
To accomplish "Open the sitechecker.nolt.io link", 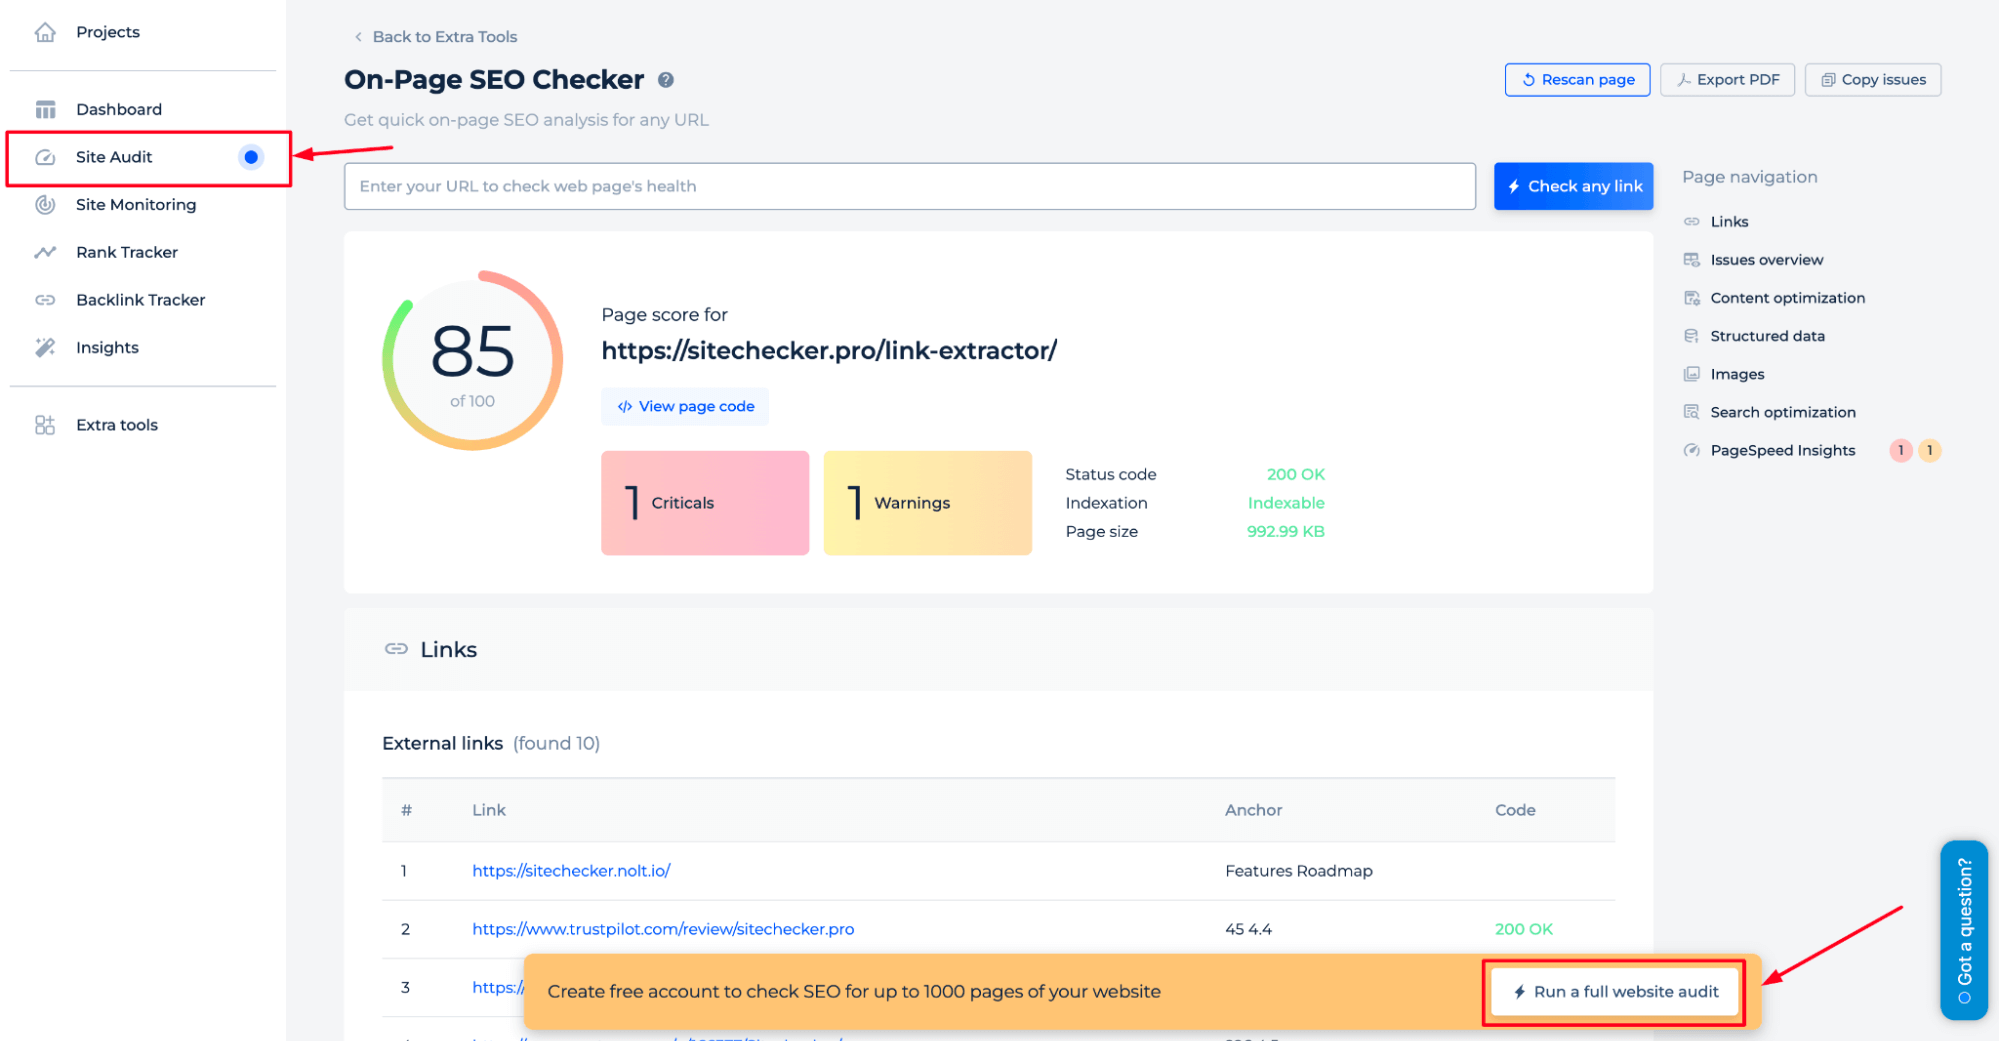I will click(571, 871).
